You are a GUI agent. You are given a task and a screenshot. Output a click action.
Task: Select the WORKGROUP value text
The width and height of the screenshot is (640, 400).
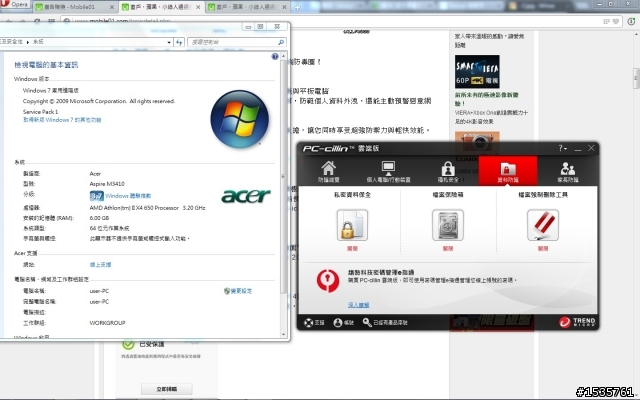[107, 323]
